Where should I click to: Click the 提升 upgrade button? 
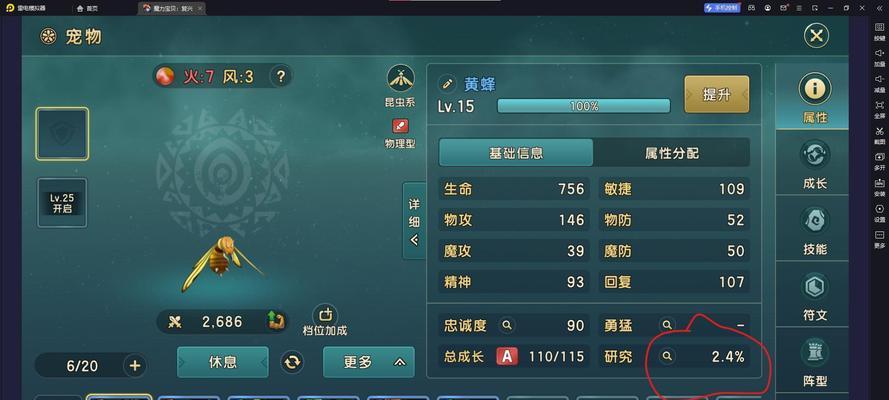[717, 95]
